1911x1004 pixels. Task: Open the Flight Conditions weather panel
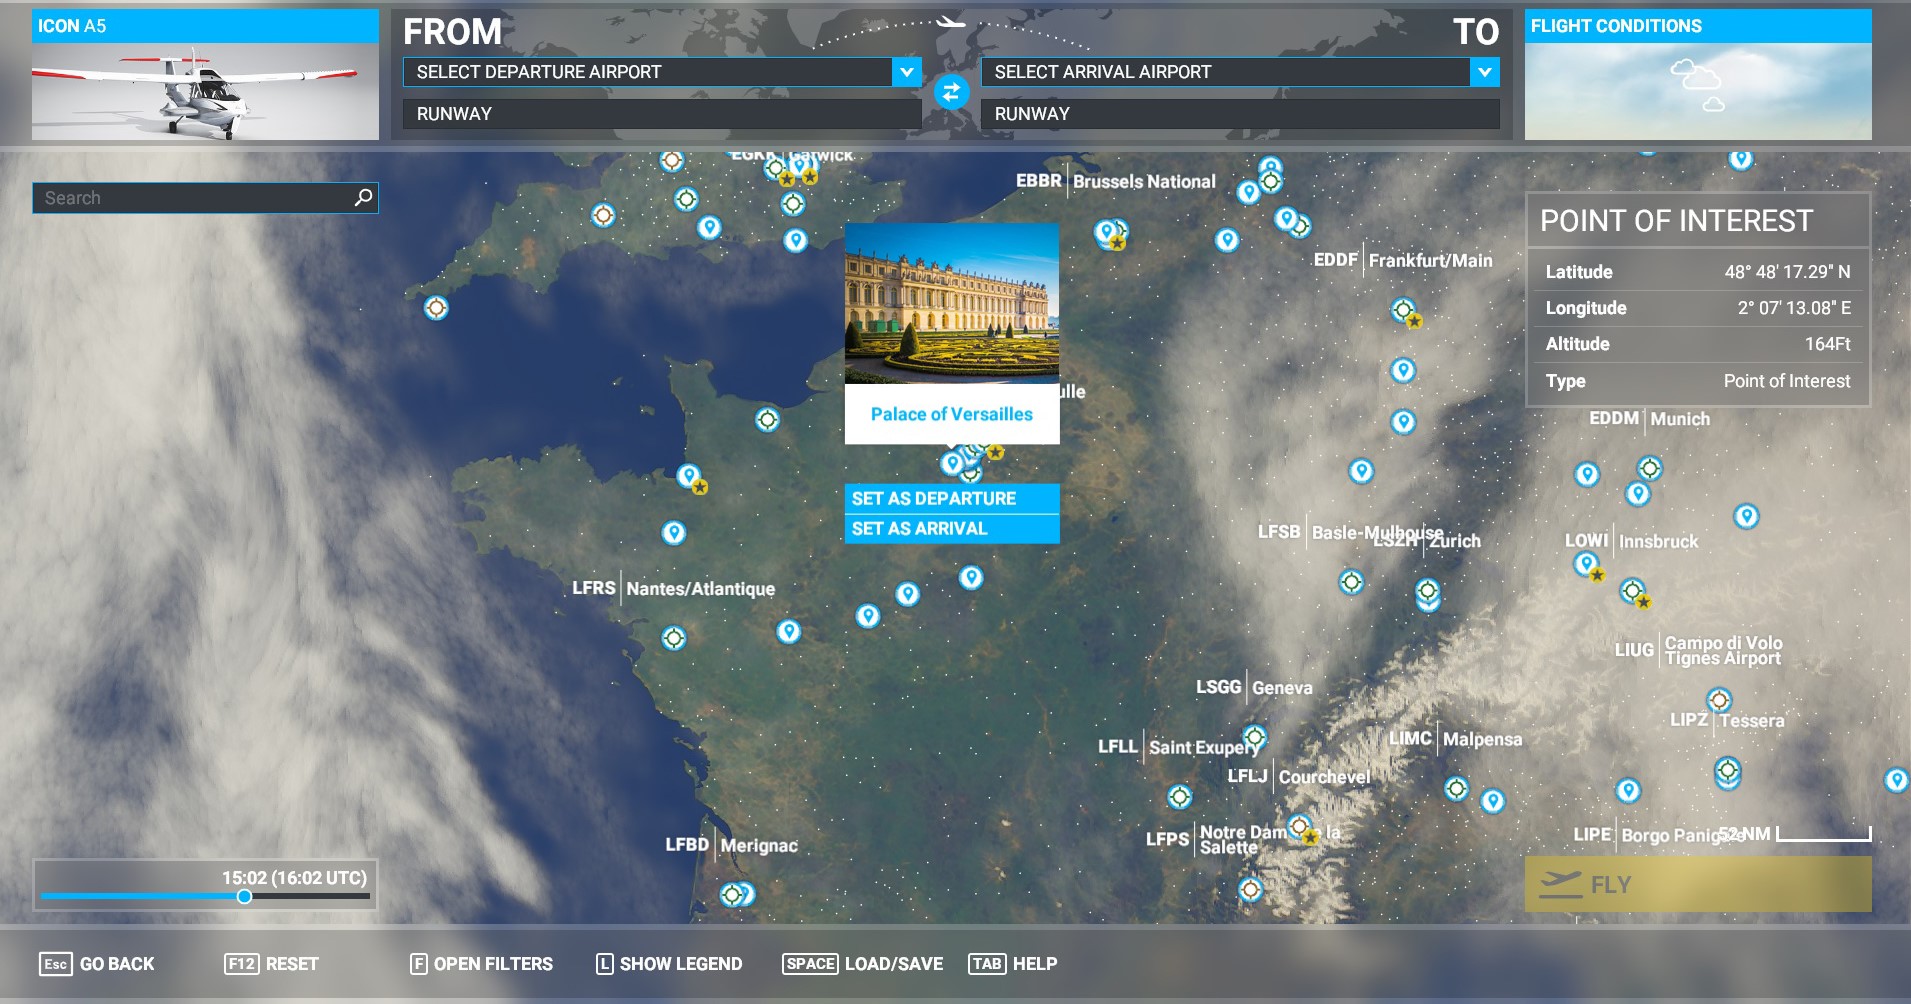point(1698,75)
